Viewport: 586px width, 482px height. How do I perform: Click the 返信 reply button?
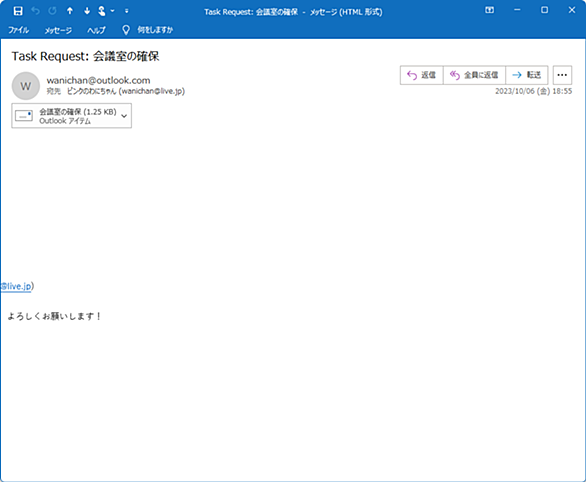(x=422, y=75)
